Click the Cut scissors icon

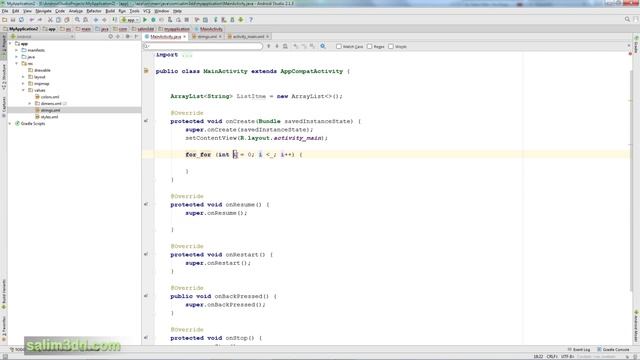coord(50,20)
